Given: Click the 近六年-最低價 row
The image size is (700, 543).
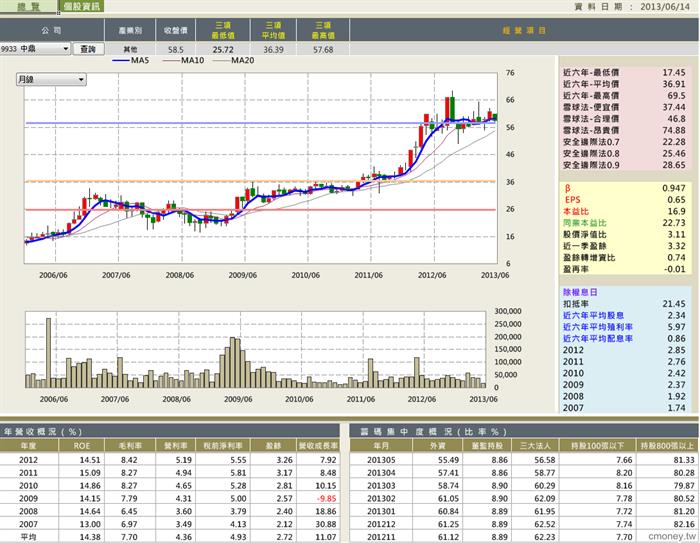Looking at the screenshot, I should coord(624,72).
